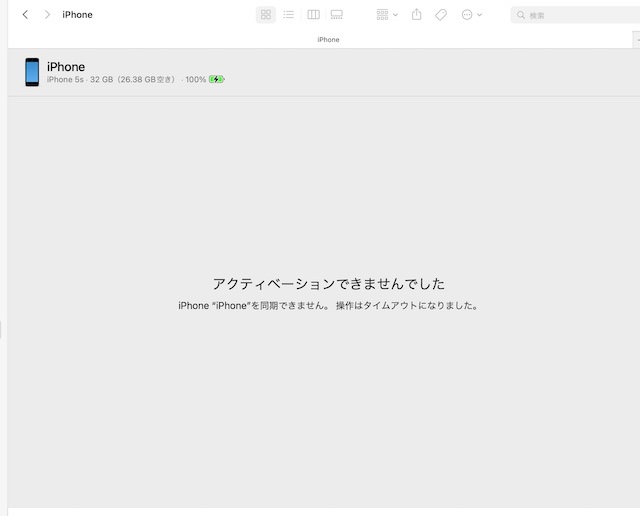640x516 pixels.
Task: Switch to icon grid view
Action: click(x=266, y=15)
